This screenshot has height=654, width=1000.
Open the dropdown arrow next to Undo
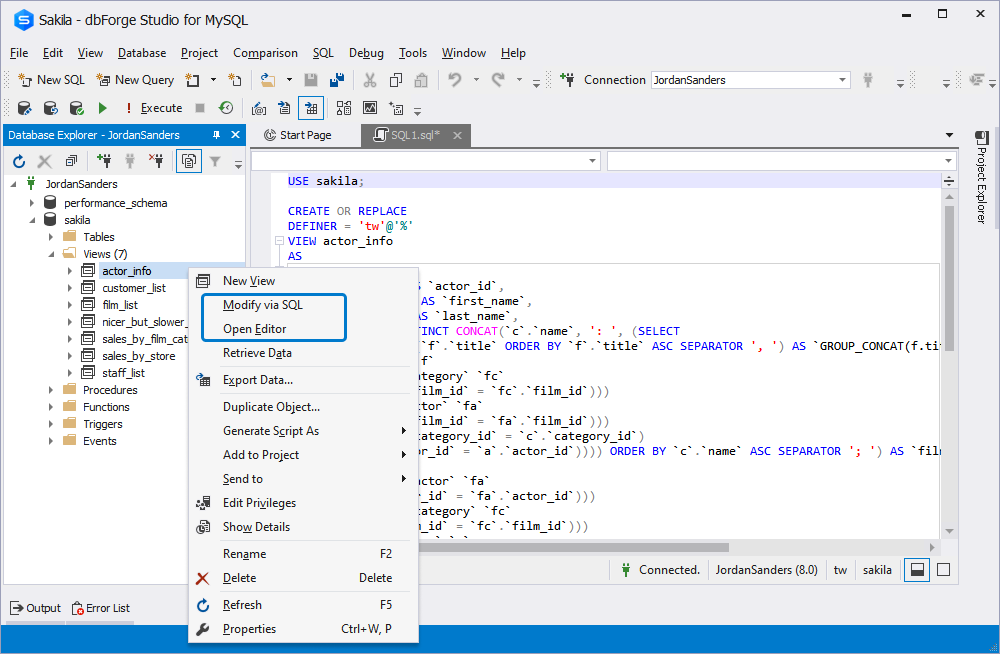[476, 80]
